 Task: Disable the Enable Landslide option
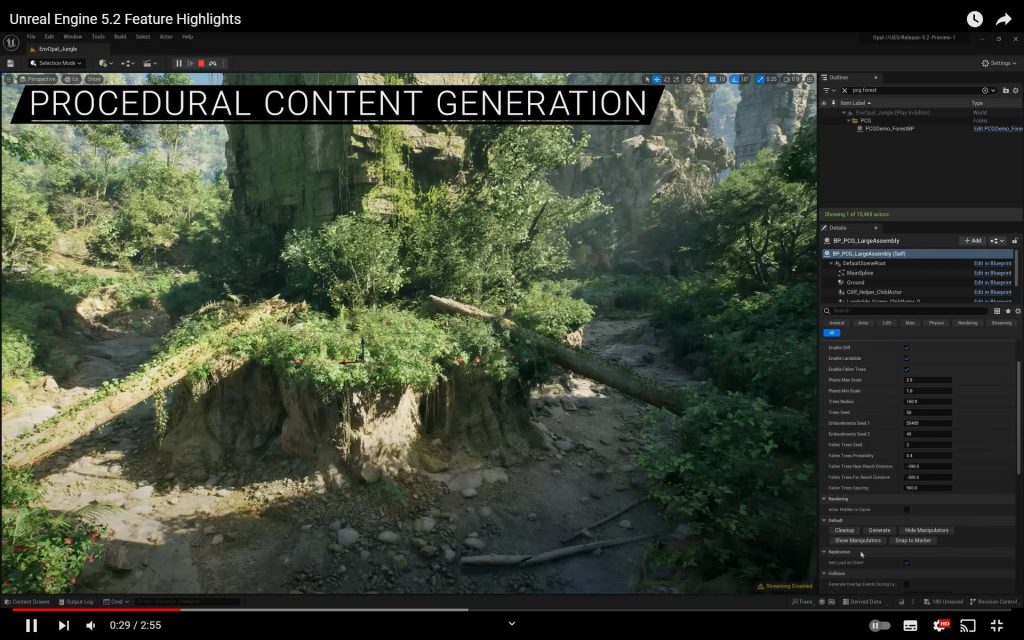pos(907,356)
